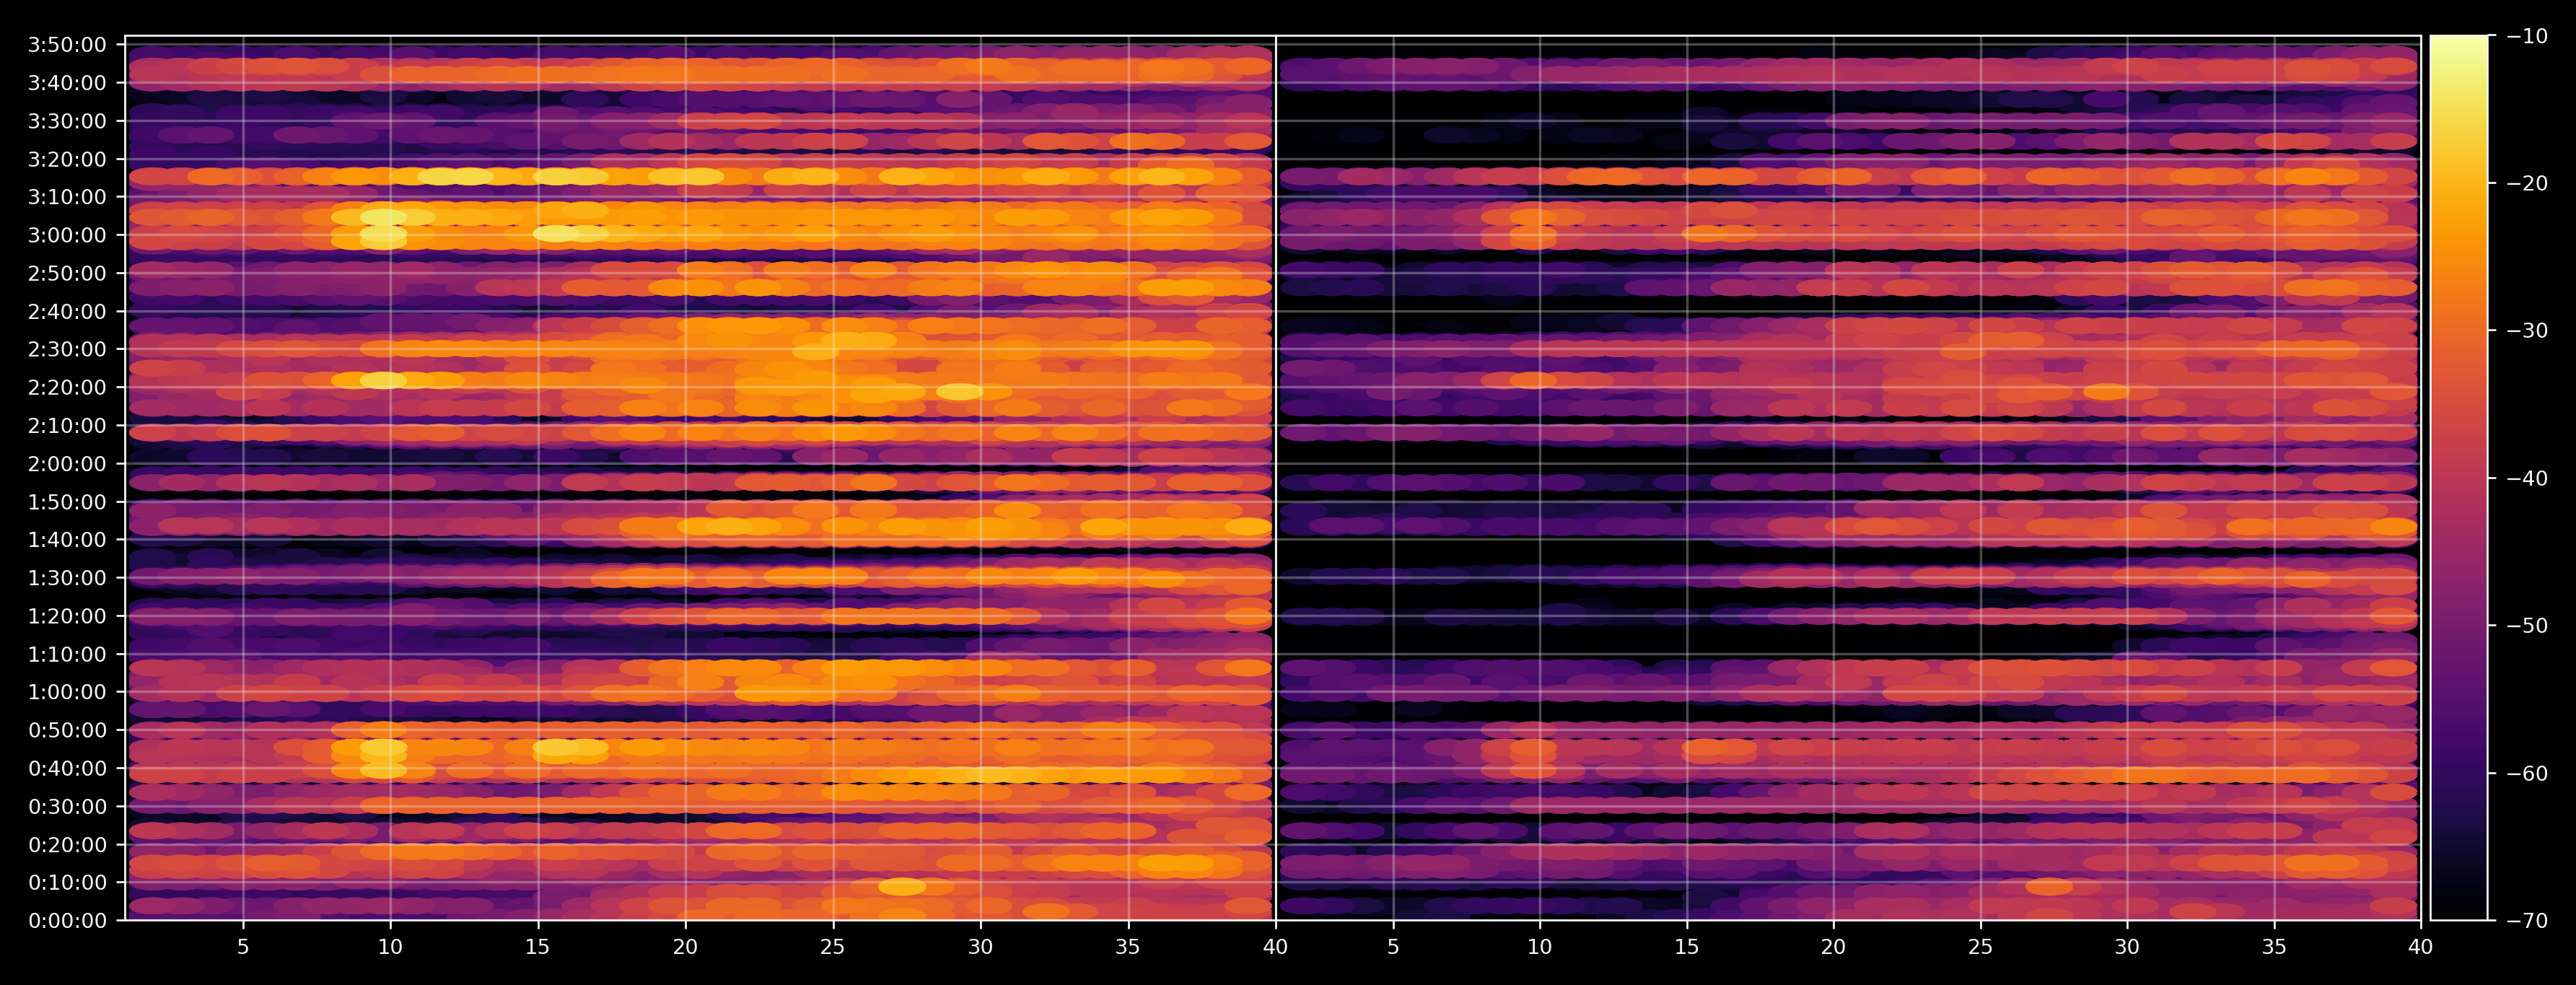This screenshot has width=2576, height=985.
Task: Click x-axis label 35 under the left heatmap
Action: coord(1128,946)
